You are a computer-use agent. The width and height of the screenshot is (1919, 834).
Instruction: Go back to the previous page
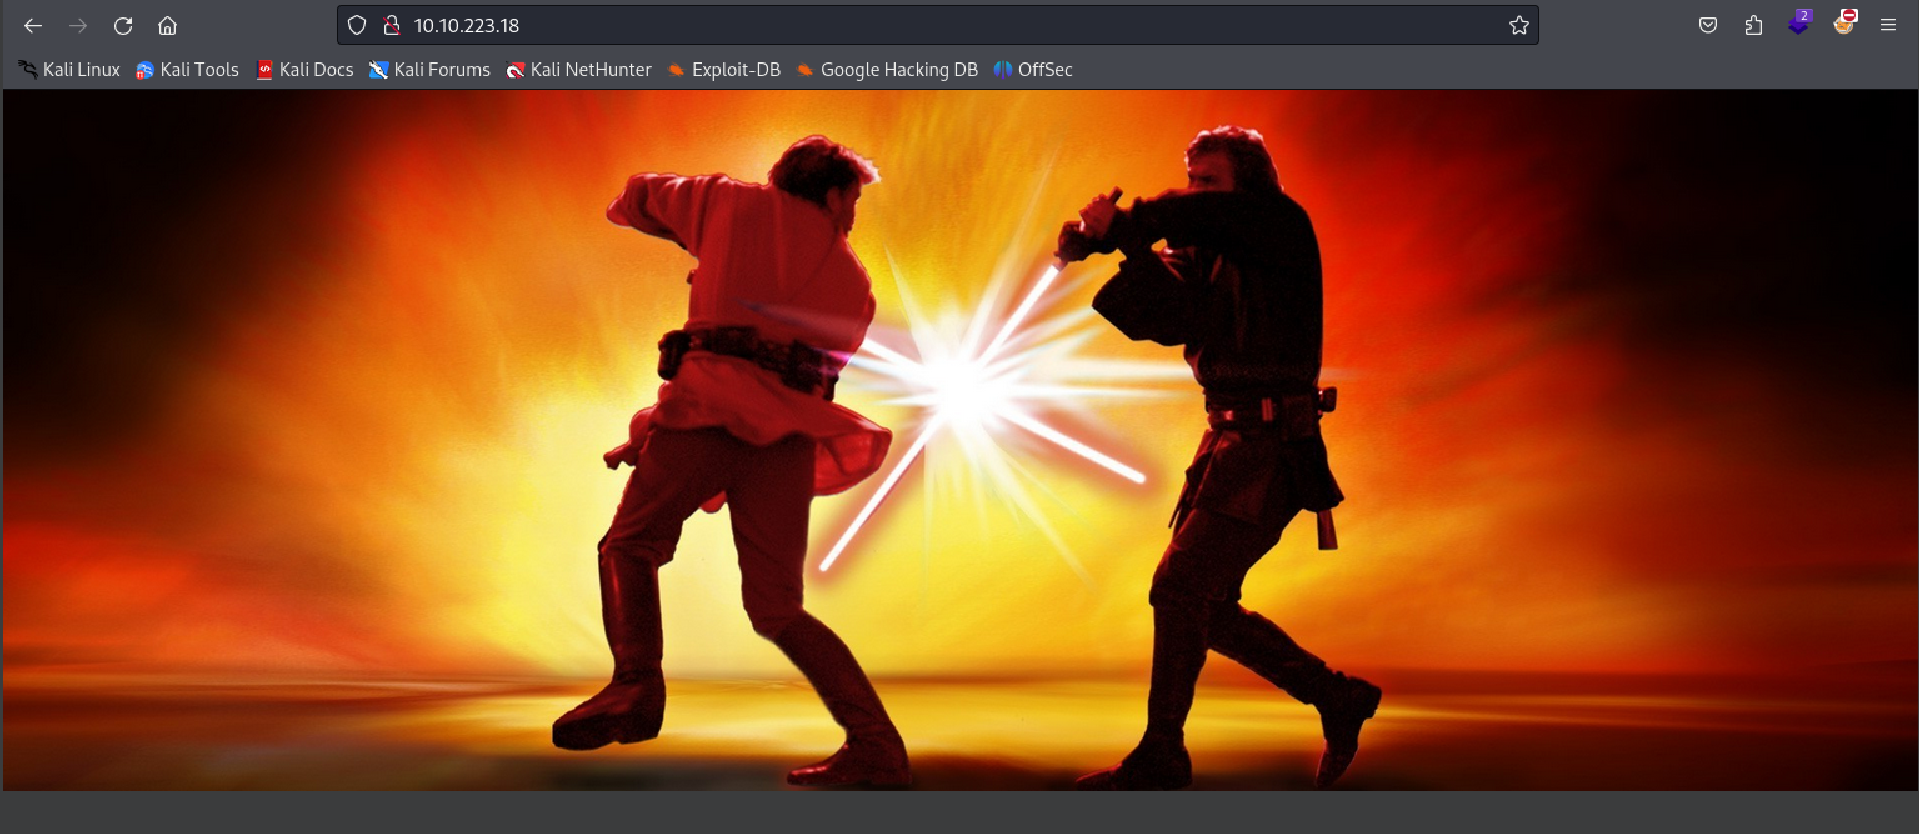coord(33,26)
